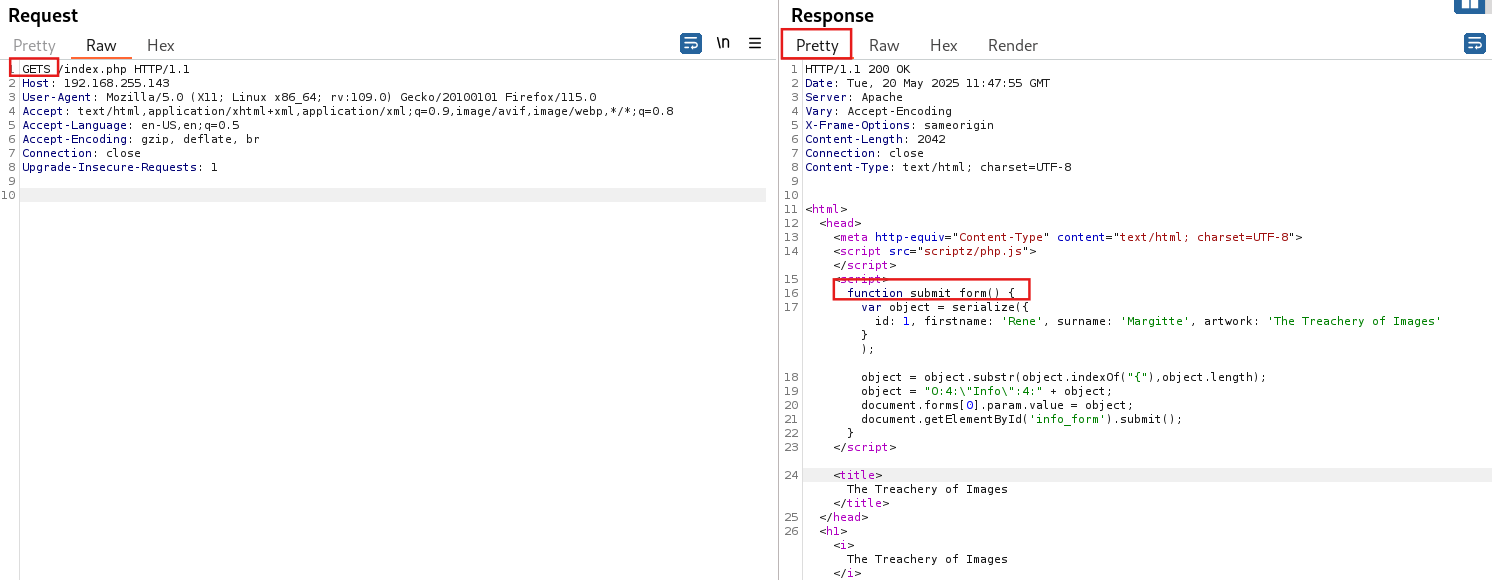Click the 'Accept: text/html' request header line
Viewport: 1492px width, 580px height.
[x=348, y=111]
